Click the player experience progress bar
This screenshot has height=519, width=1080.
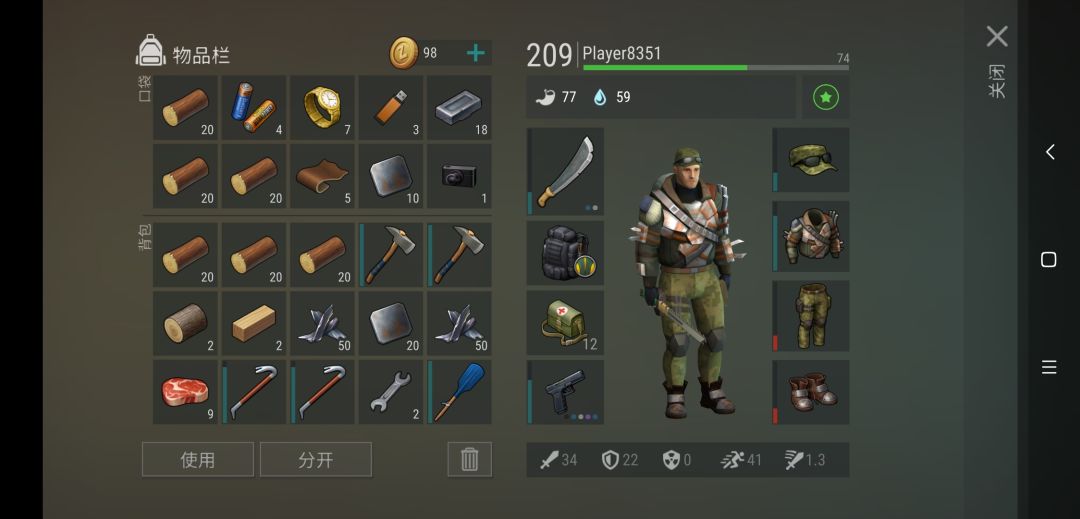[x=716, y=67]
